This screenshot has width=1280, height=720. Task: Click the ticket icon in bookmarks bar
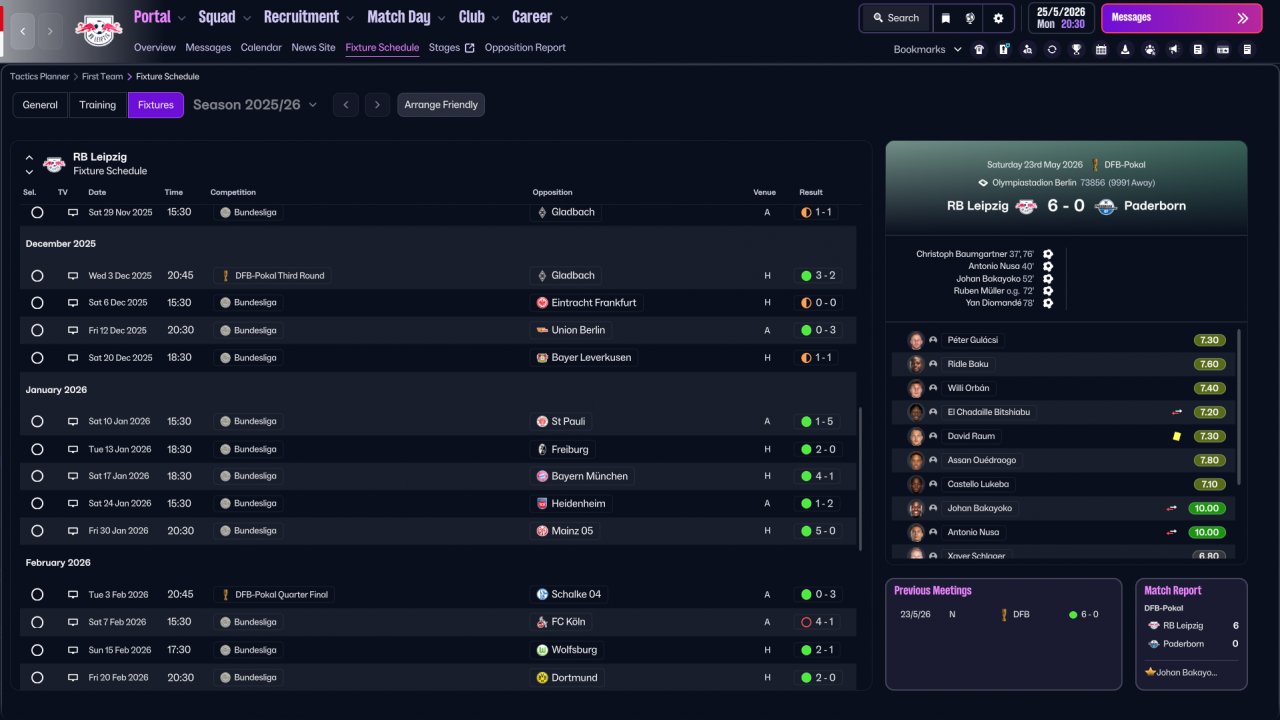[x=1222, y=49]
